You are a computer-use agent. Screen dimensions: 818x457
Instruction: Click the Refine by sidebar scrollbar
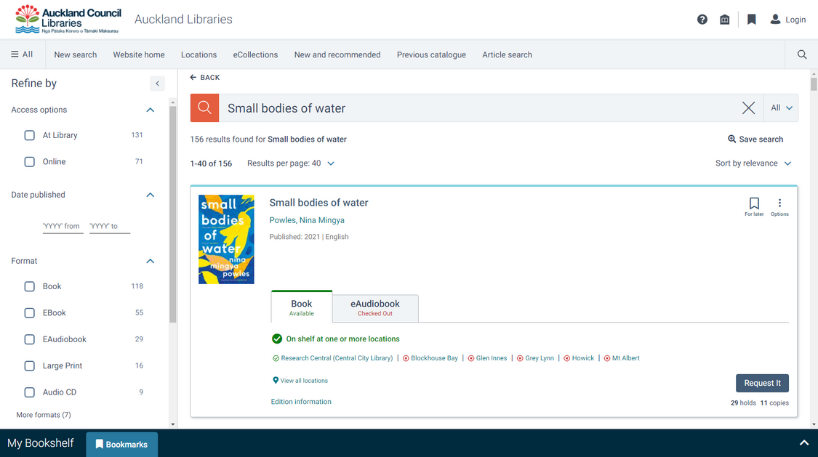173,214
